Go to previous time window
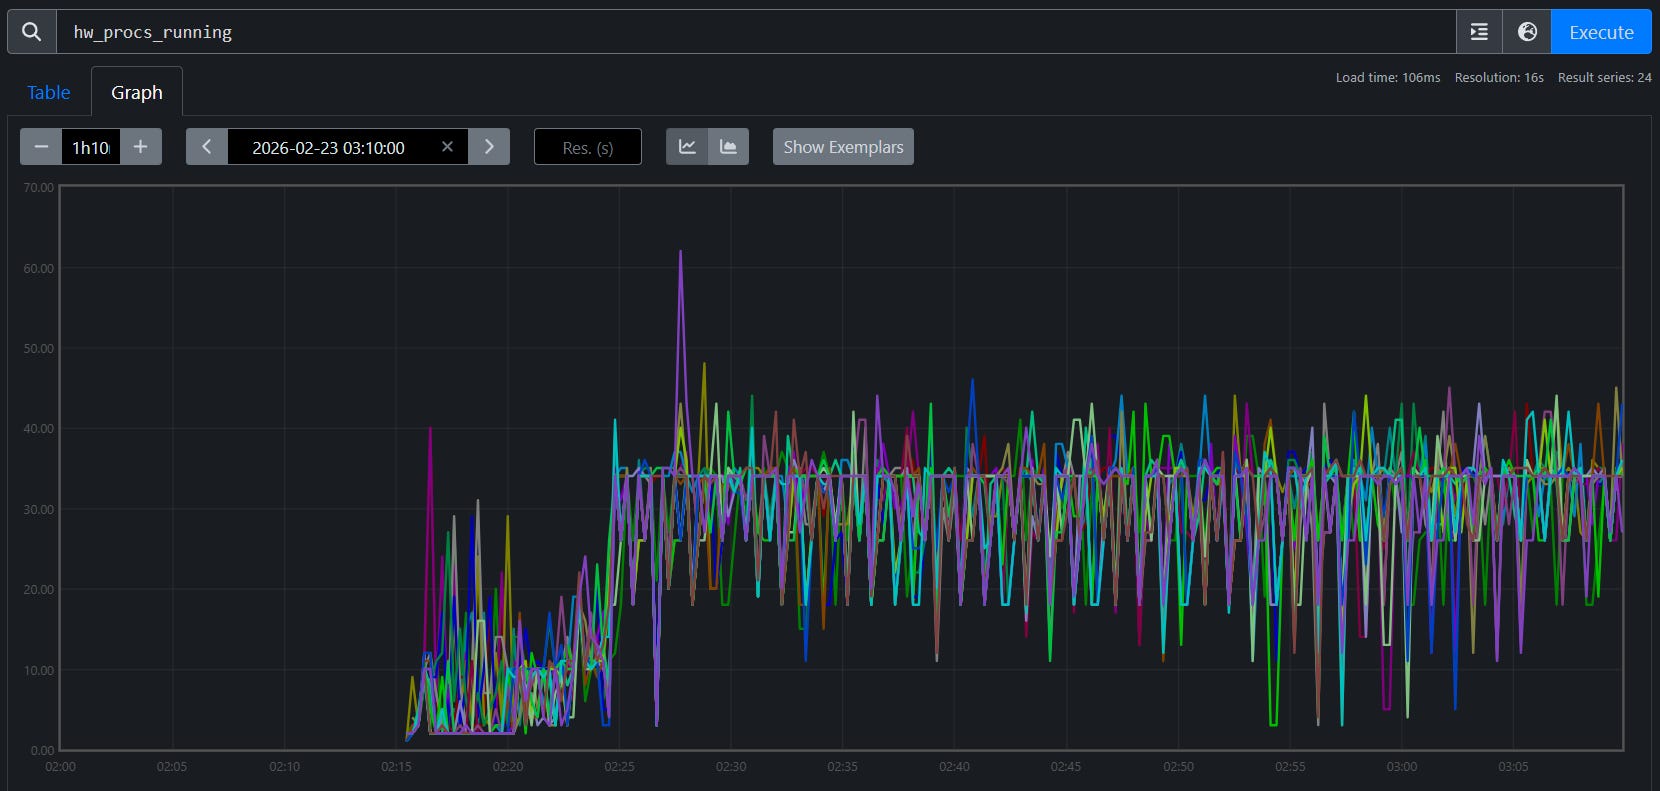The image size is (1660, 791). point(207,147)
